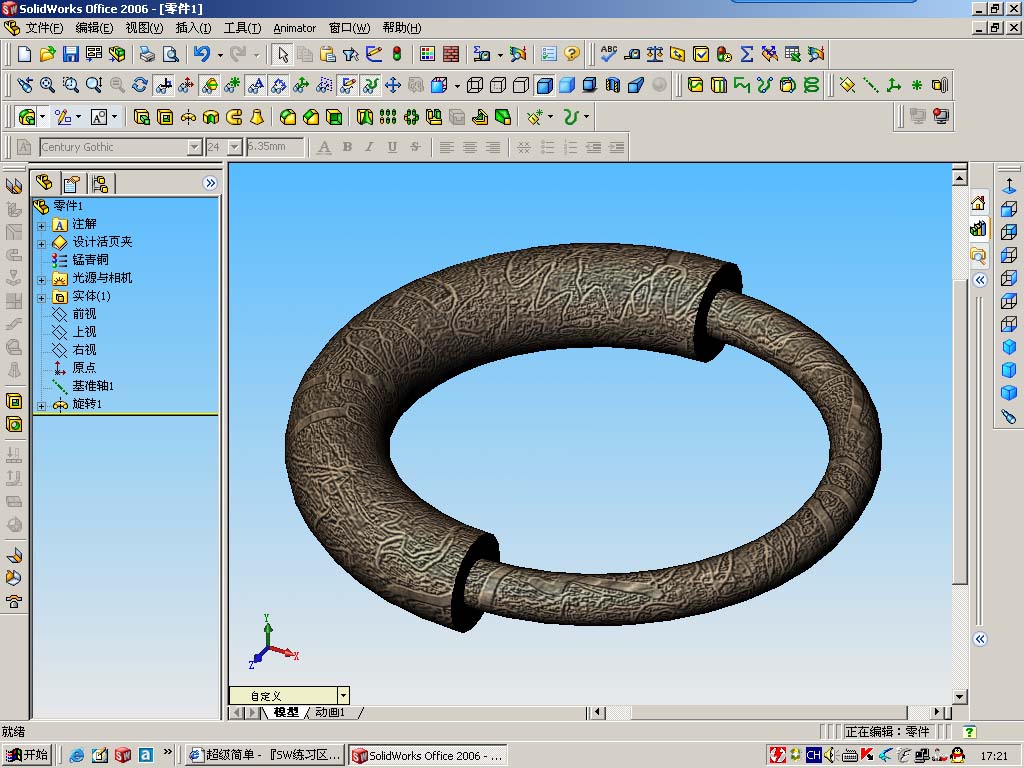Save the part with the floppy disk icon

pyautogui.click(x=71, y=54)
